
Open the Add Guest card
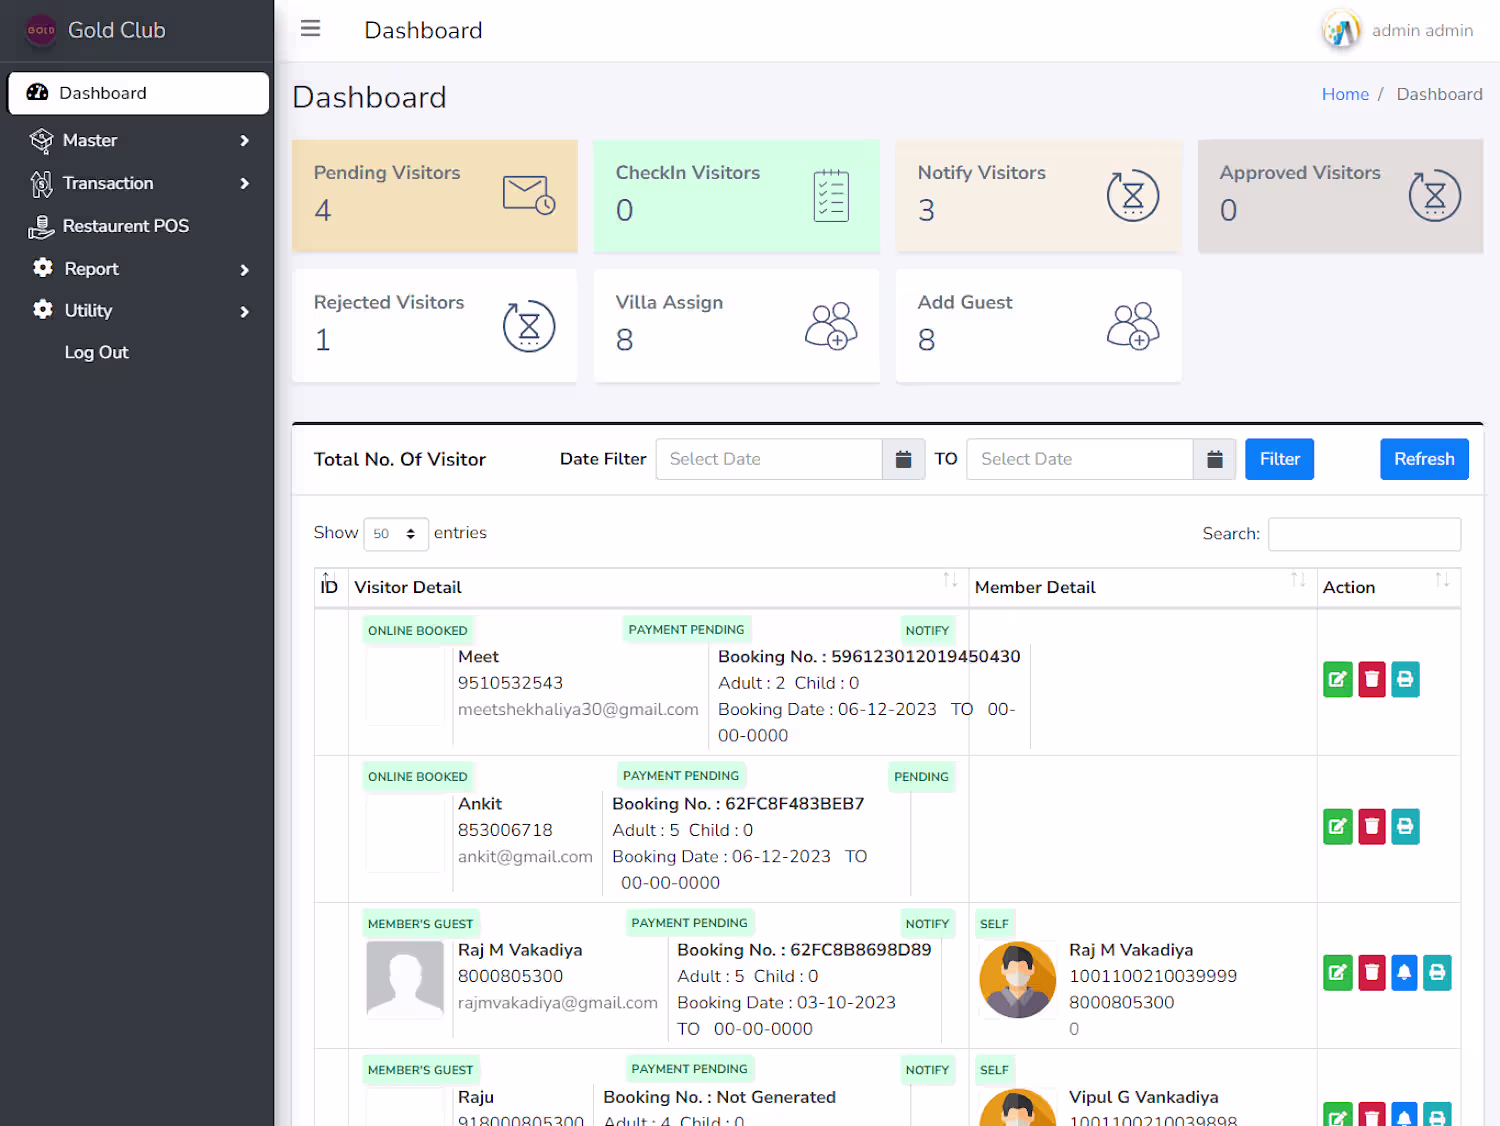[1039, 326]
